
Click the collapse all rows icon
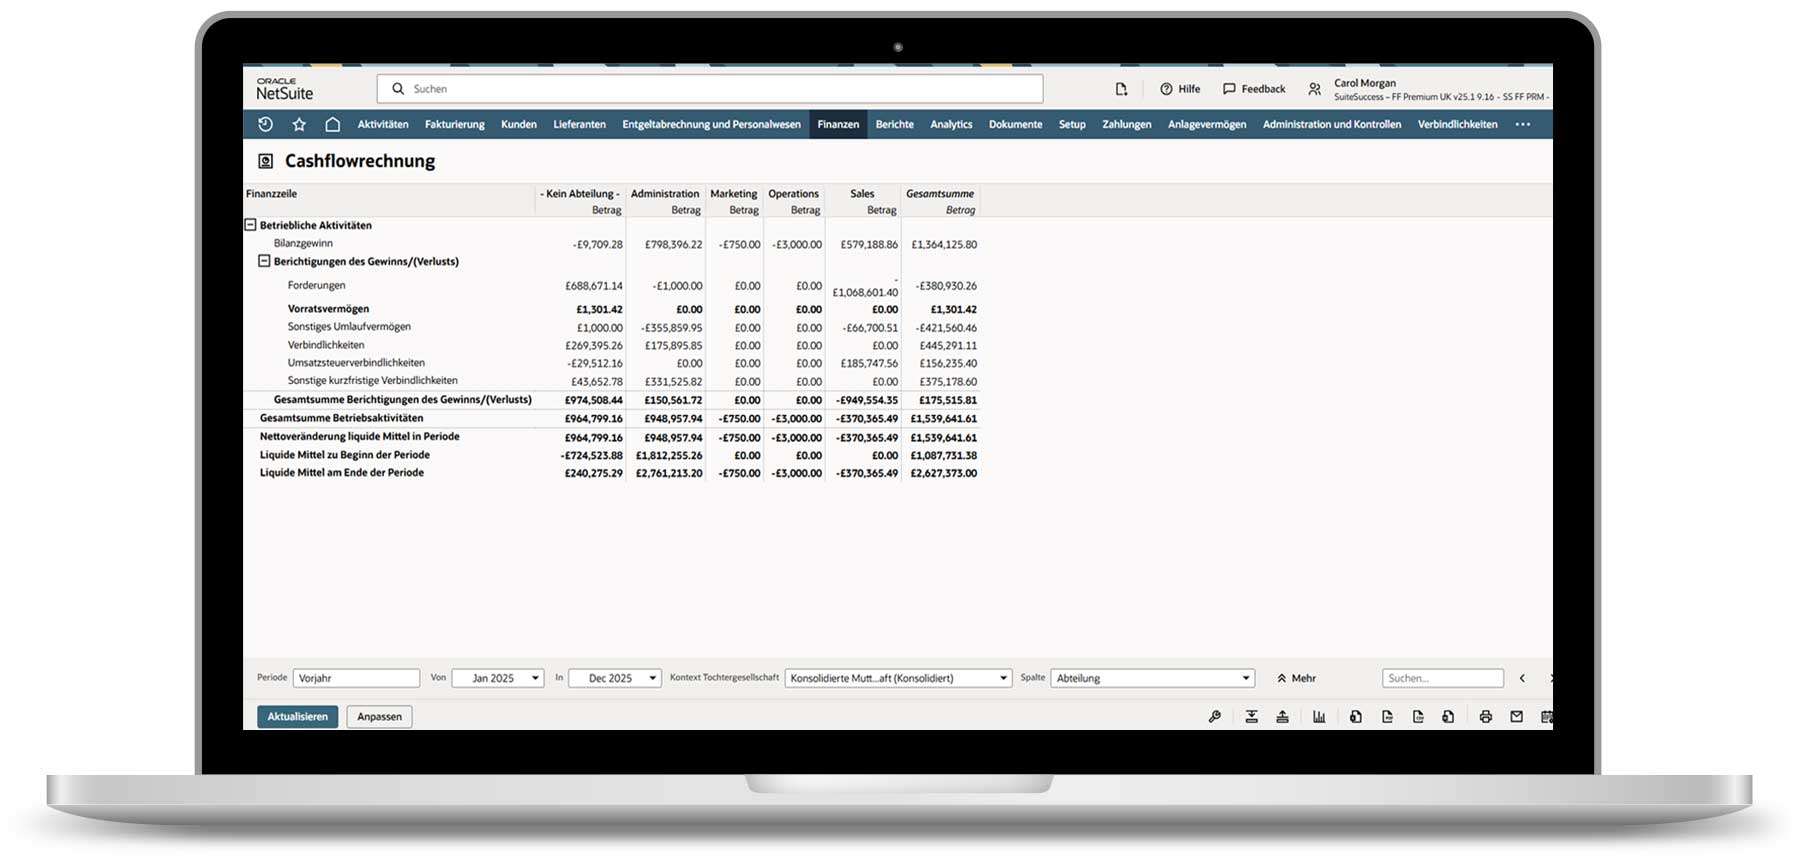pos(1282,716)
